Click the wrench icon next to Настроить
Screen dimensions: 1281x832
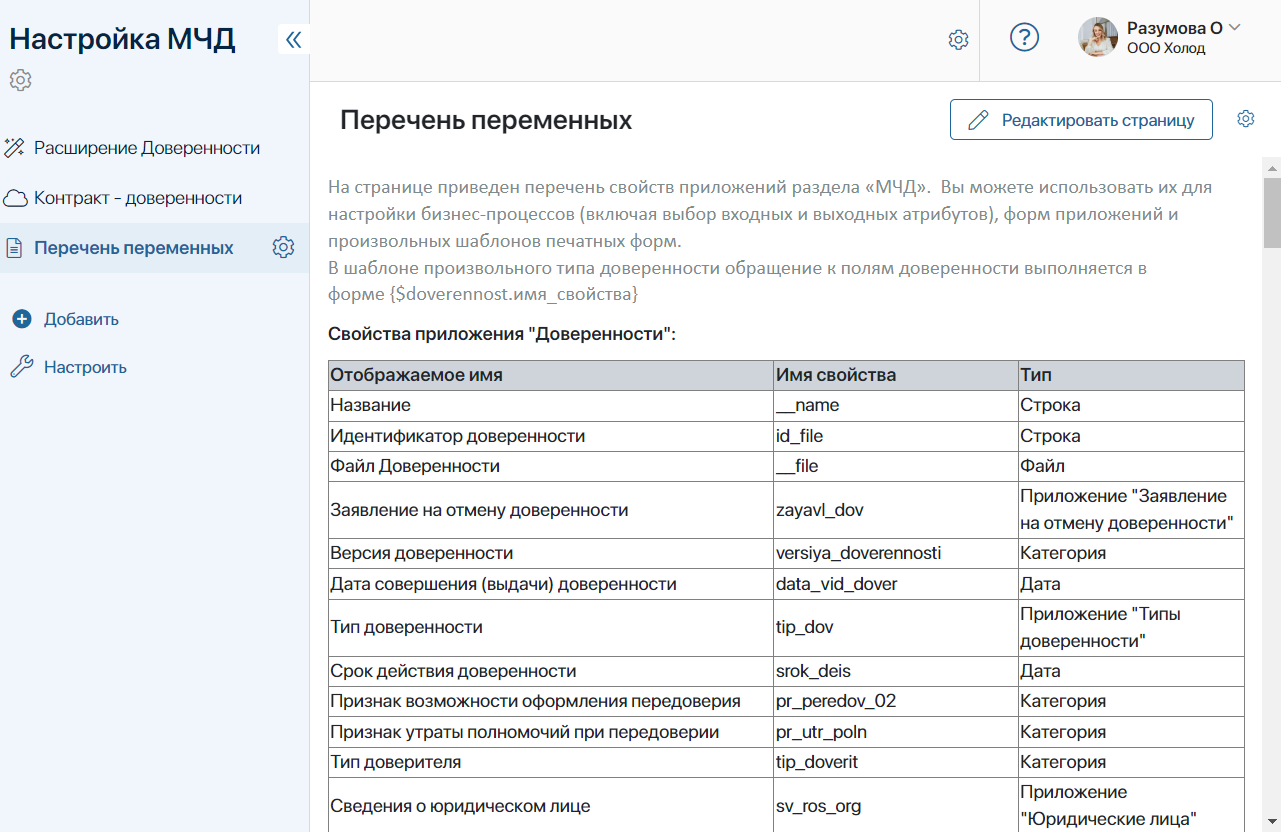pyautogui.click(x=22, y=367)
